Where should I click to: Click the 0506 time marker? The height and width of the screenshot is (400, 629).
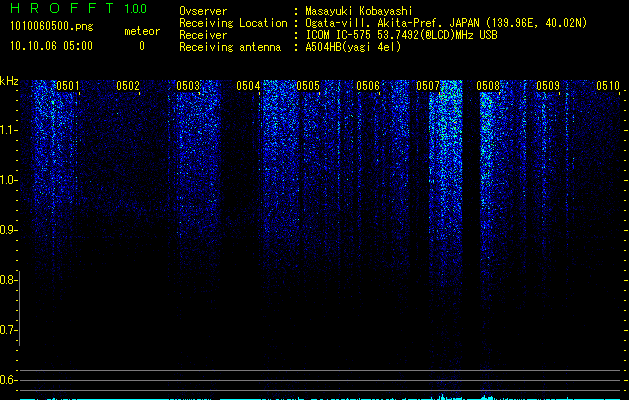367,85
